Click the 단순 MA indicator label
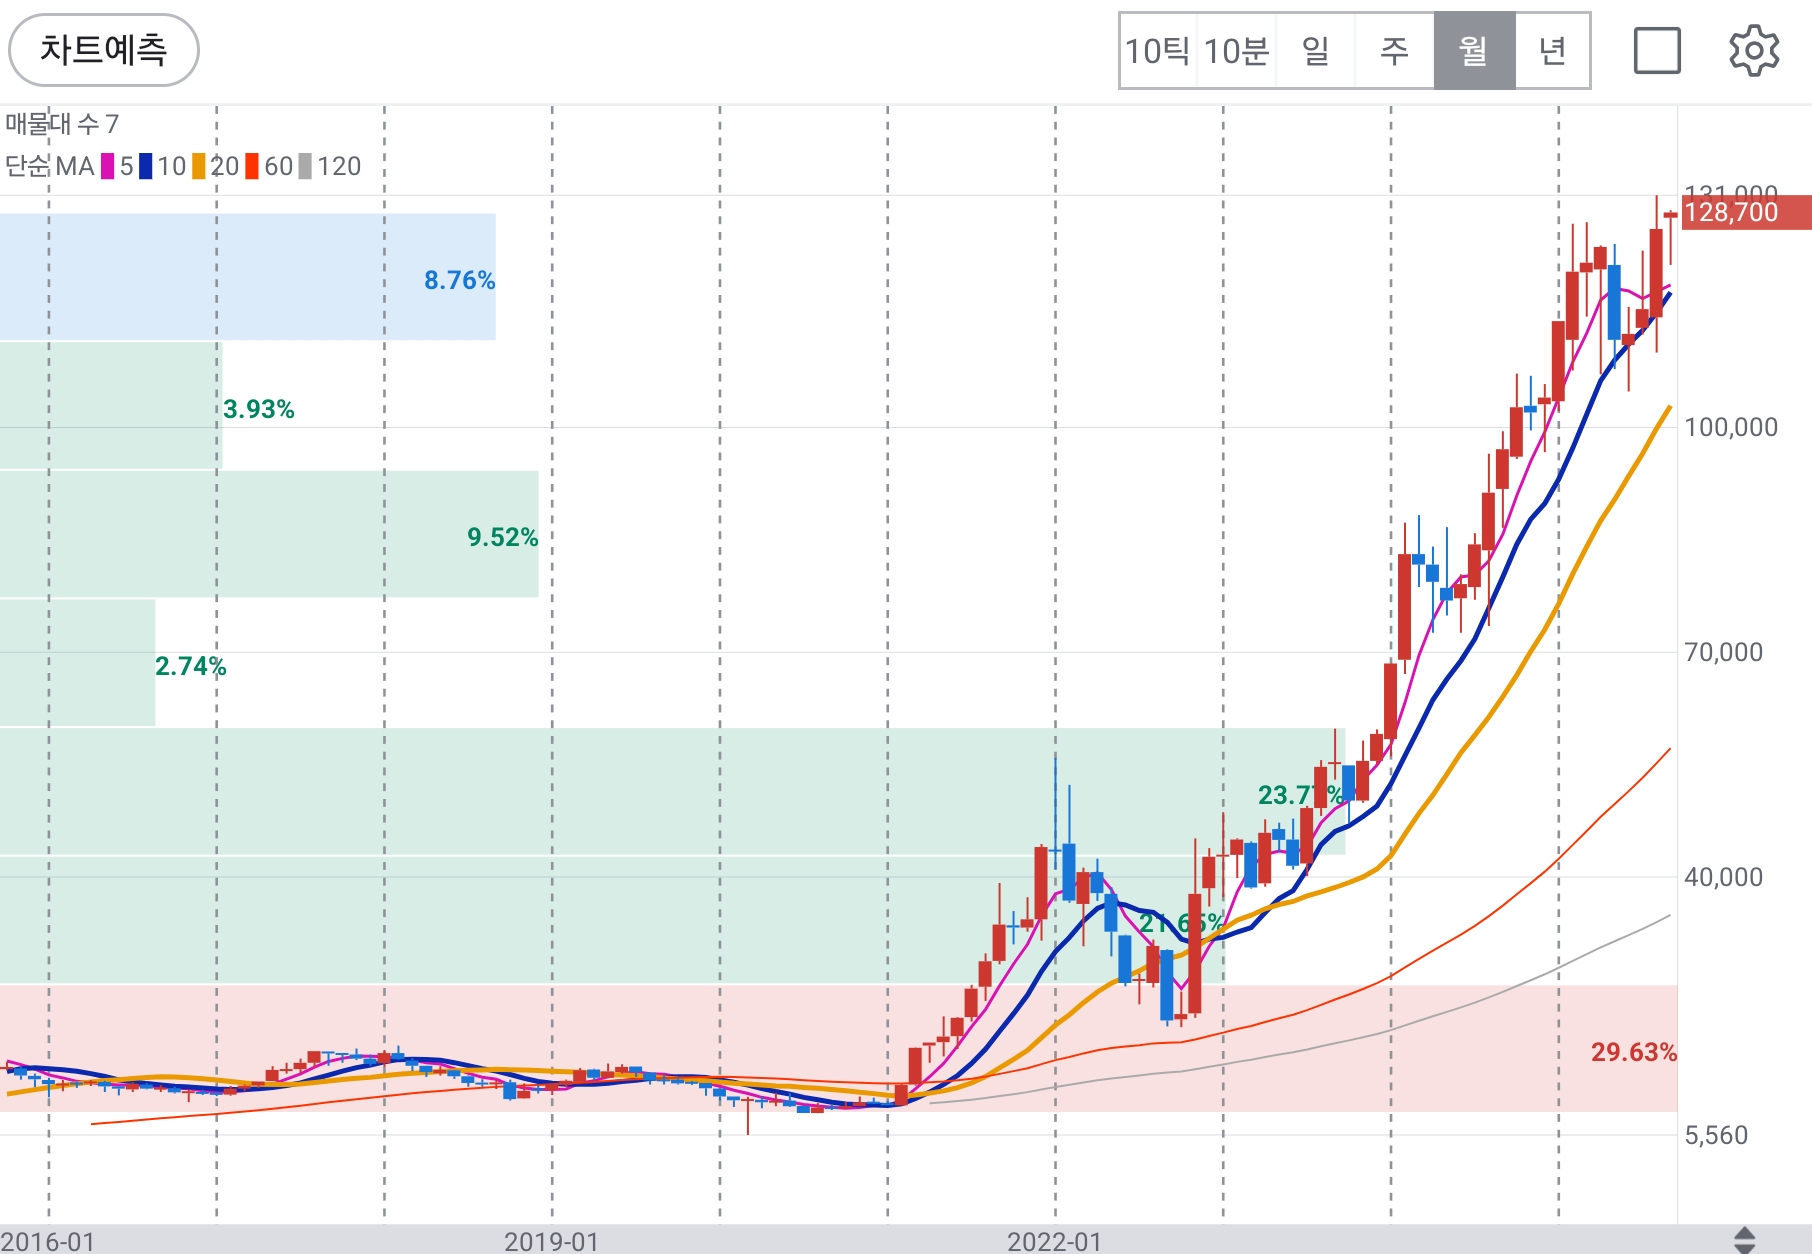 tap(50, 166)
